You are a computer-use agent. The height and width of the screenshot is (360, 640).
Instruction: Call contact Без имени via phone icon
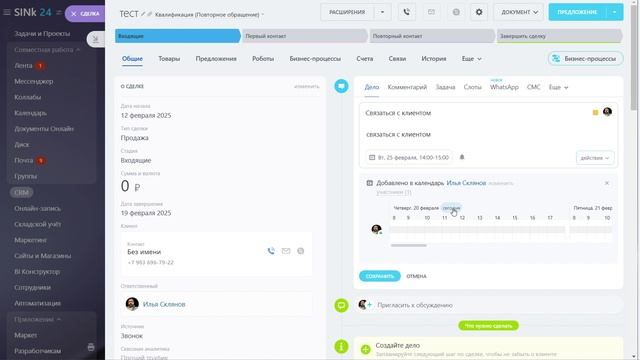coord(271,251)
